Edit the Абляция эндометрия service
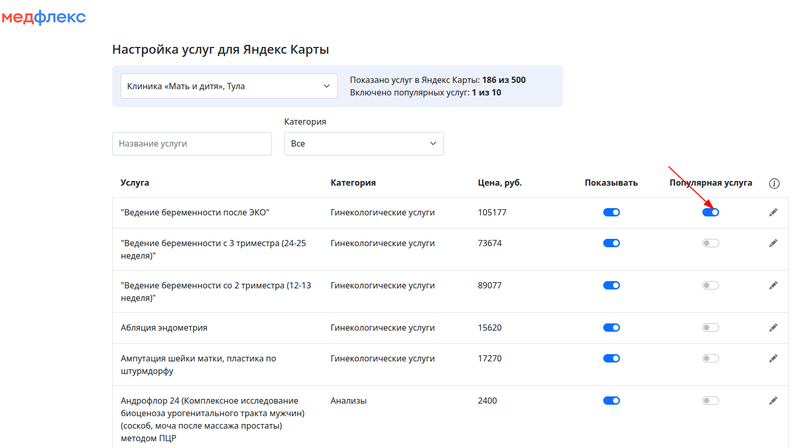This screenshot has width=800, height=448. tap(773, 327)
